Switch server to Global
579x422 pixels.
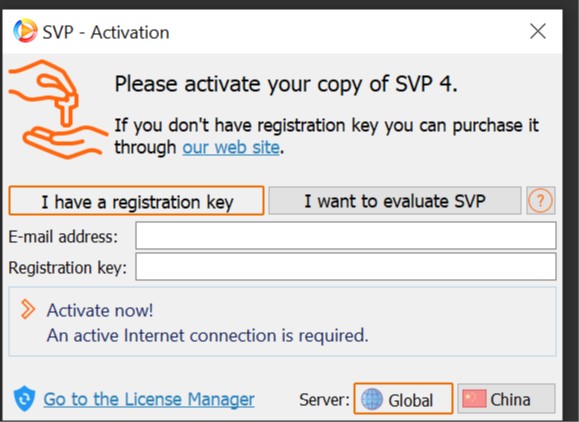tap(403, 399)
